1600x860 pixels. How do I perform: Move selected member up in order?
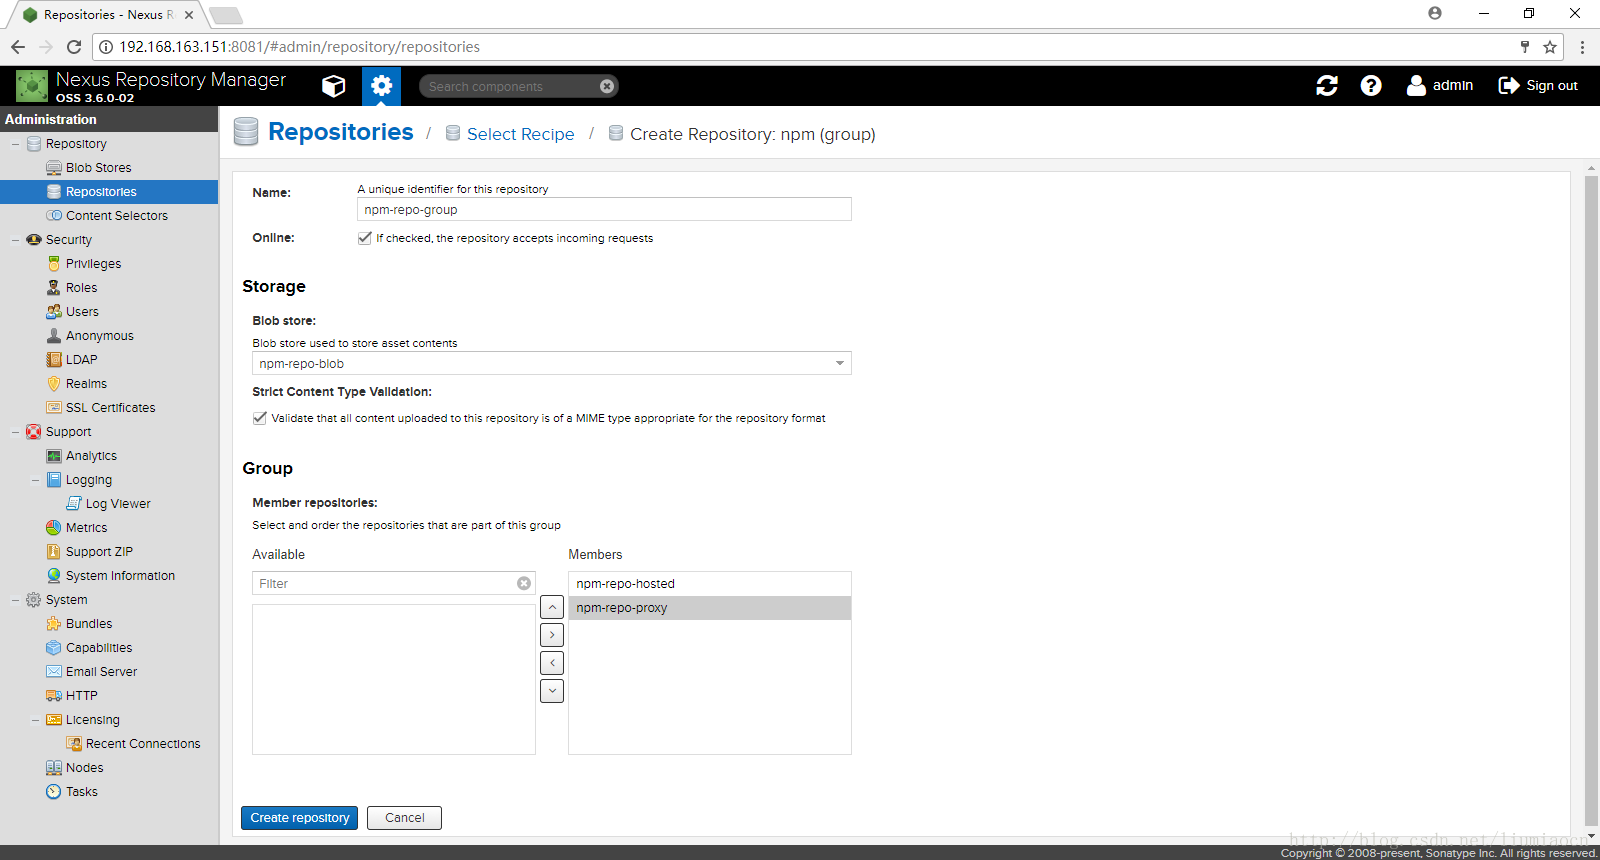(x=552, y=607)
